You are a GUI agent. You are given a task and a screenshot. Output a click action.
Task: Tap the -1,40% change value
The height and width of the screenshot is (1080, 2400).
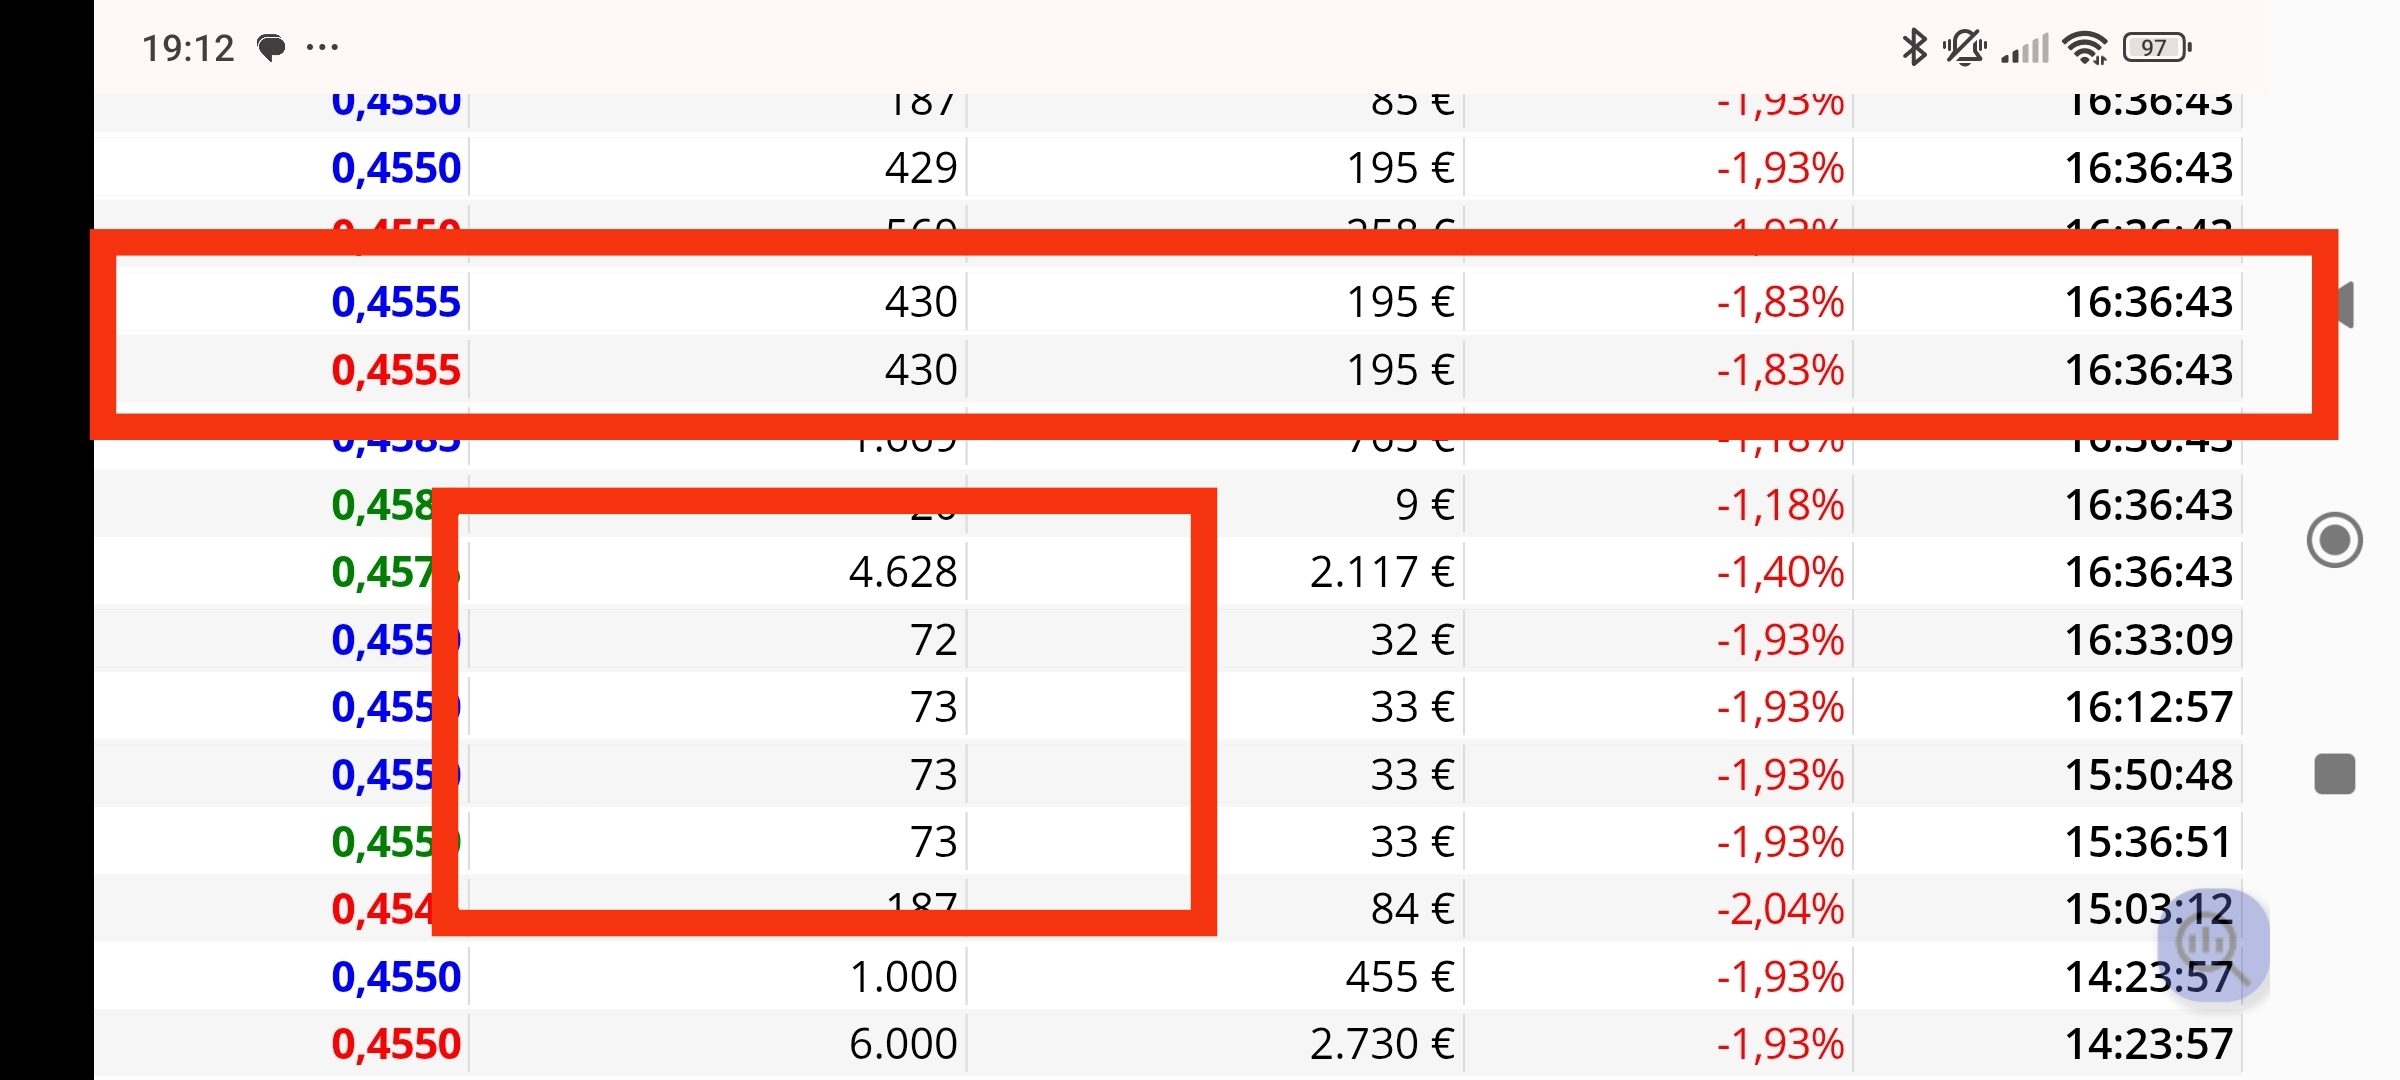point(1780,572)
